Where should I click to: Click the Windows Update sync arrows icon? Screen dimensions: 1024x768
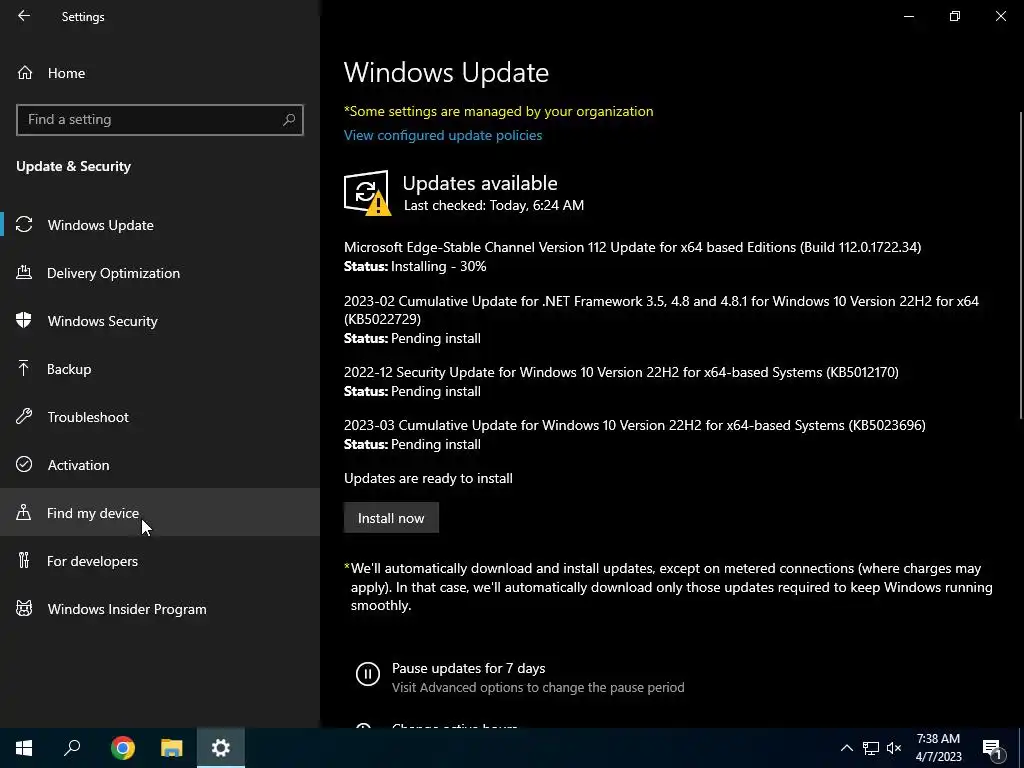coord(24,225)
